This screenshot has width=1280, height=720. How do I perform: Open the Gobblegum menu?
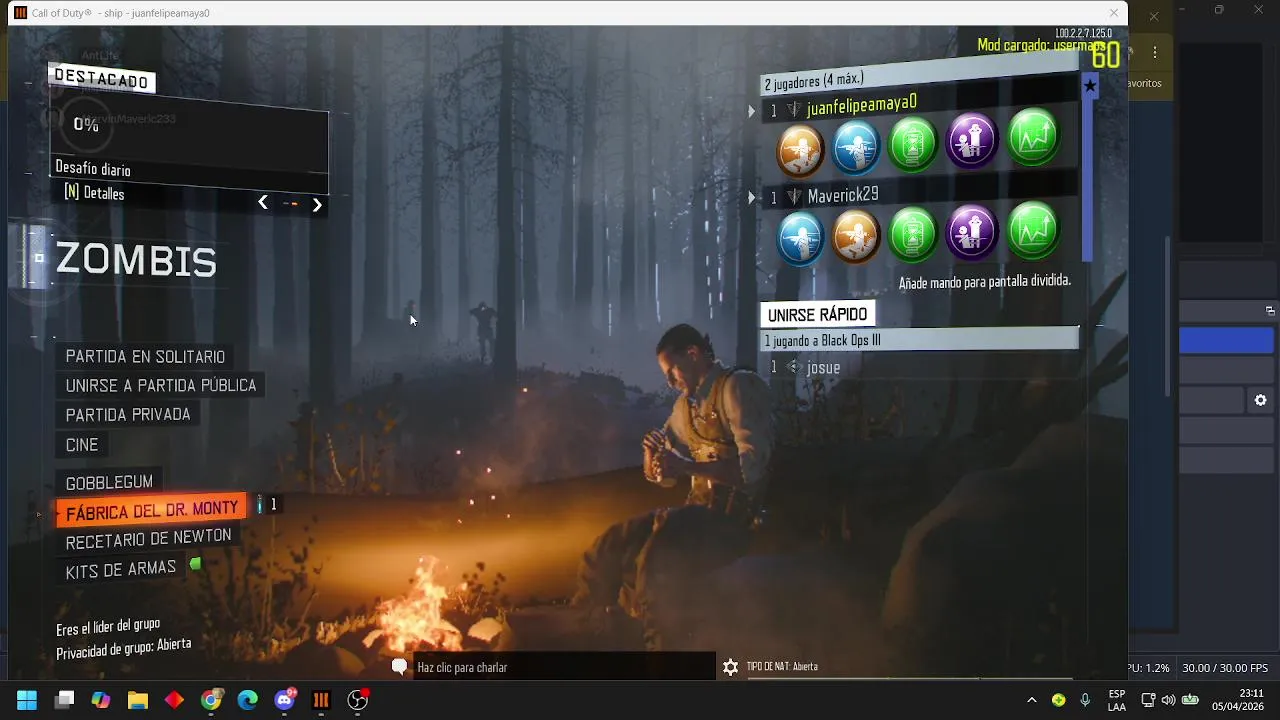pos(109,483)
